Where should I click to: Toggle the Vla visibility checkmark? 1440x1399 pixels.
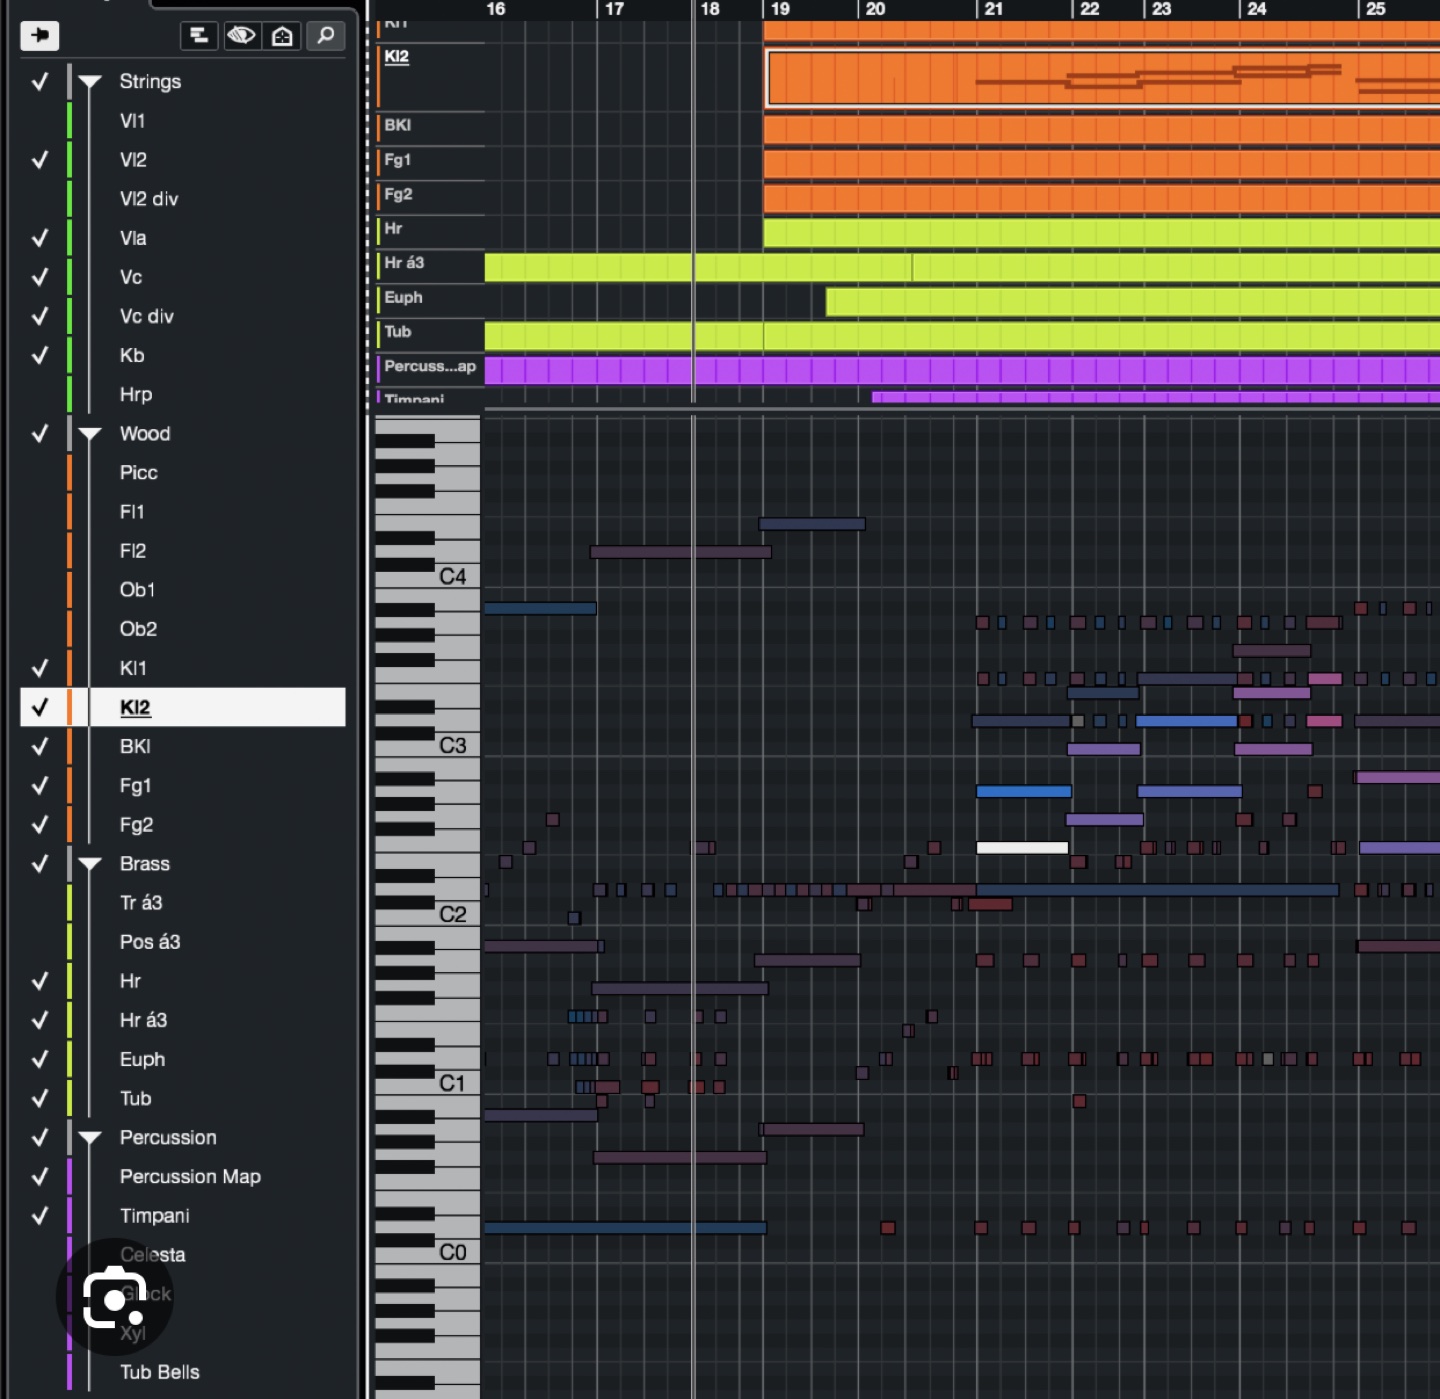point(40,238)
